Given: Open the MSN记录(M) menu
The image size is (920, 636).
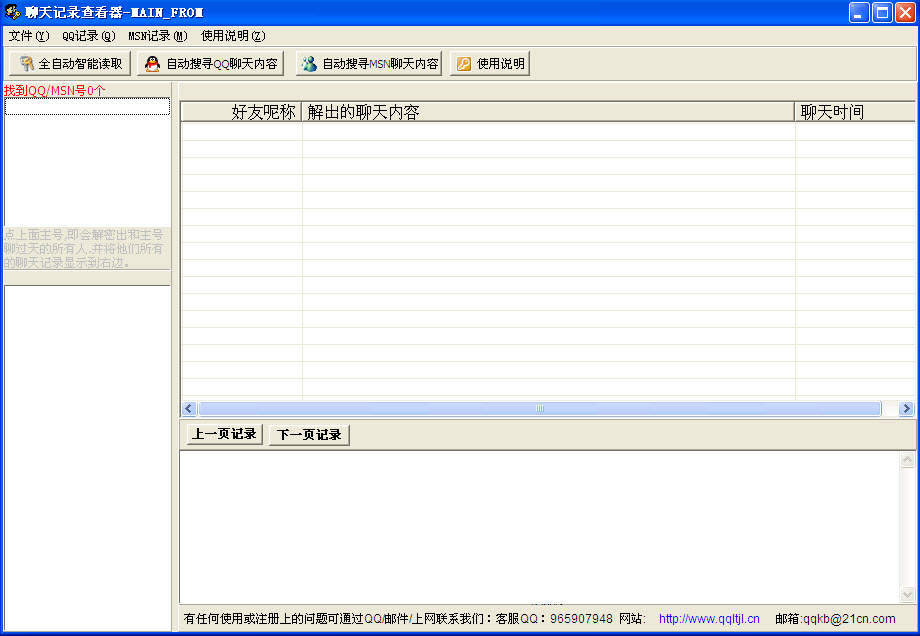Looking at the screenshot, I should [158, 36].
